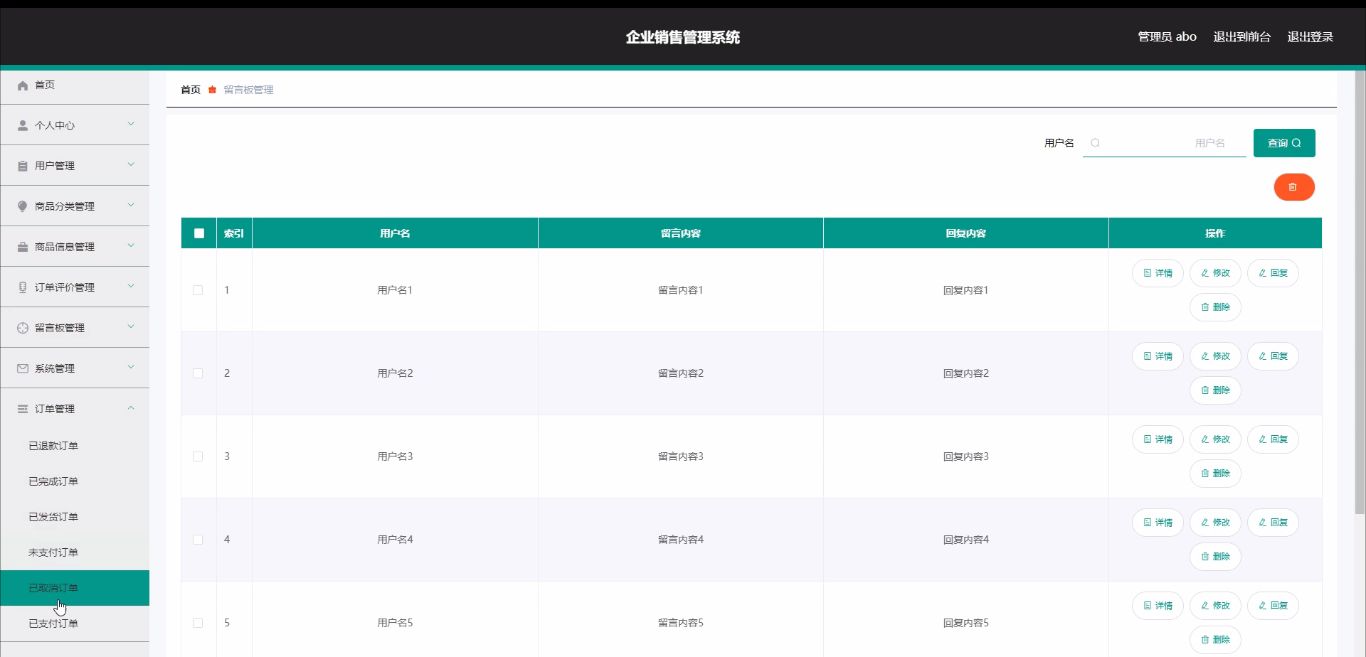Click 修改 for row 用户名3
The image size is (1366, 657).
pyautogui.click(x=1215, y=439)
